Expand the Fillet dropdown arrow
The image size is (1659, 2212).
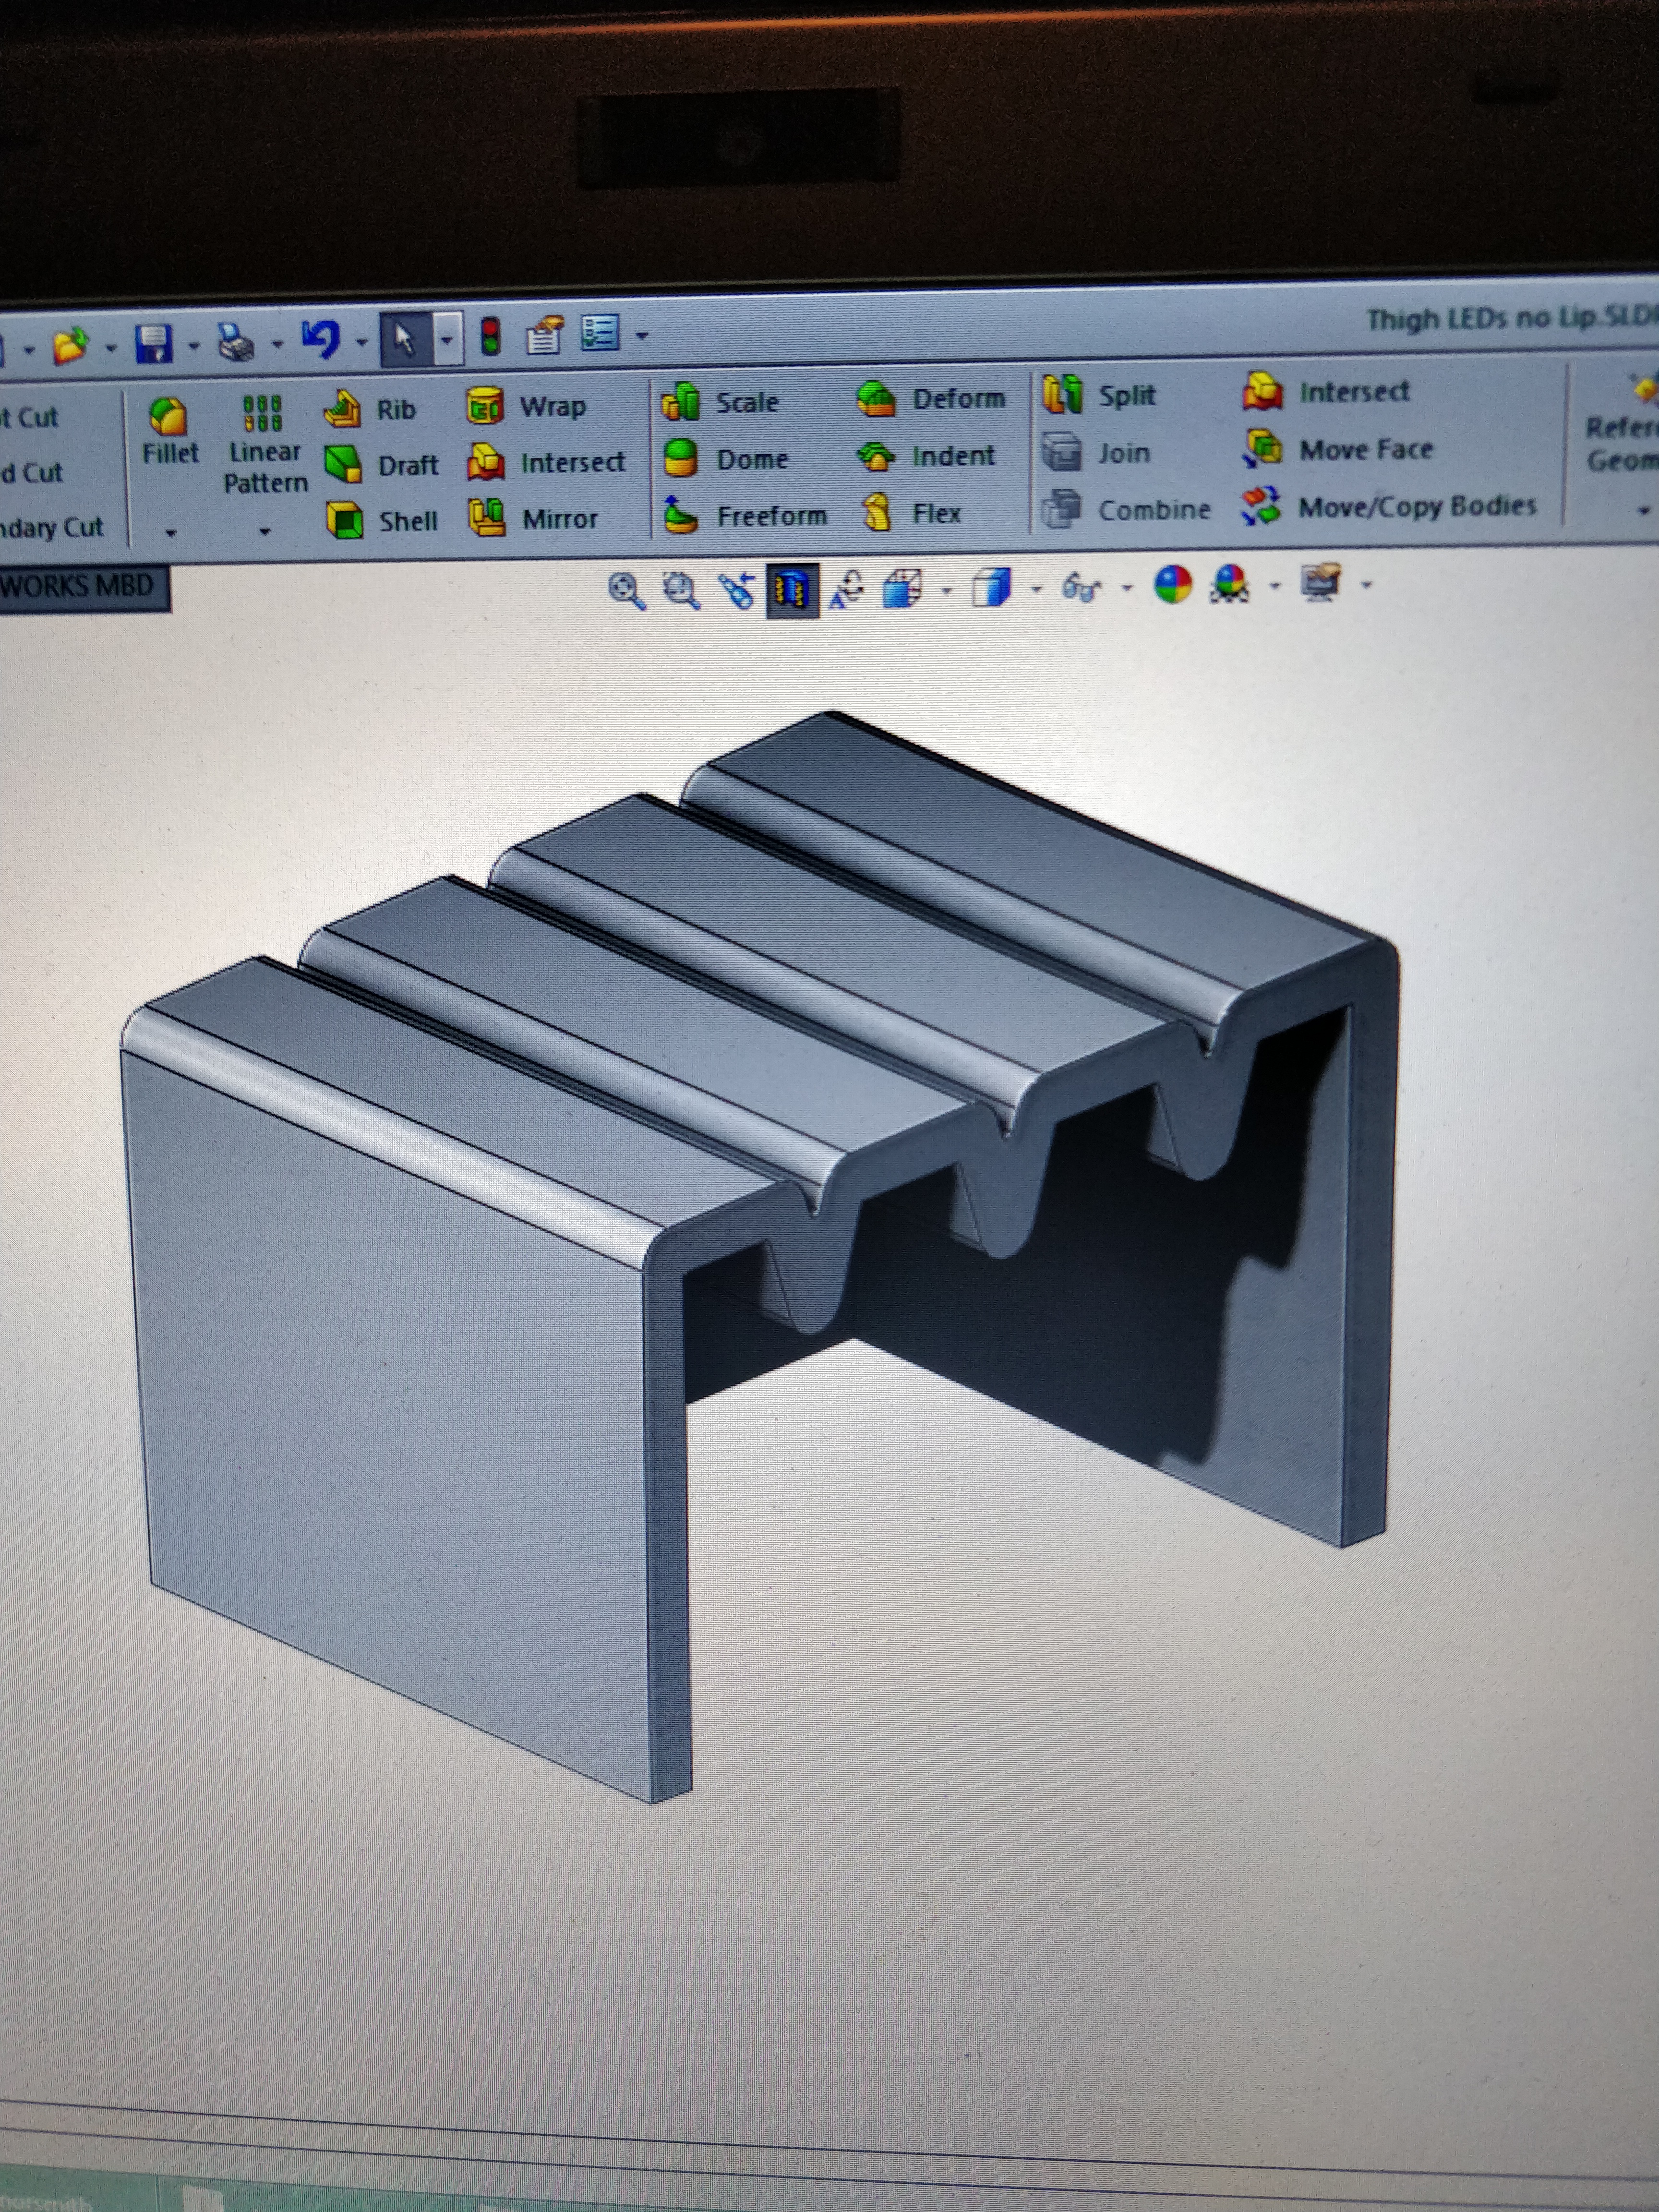pyautogui.click(x=170, y=533)
